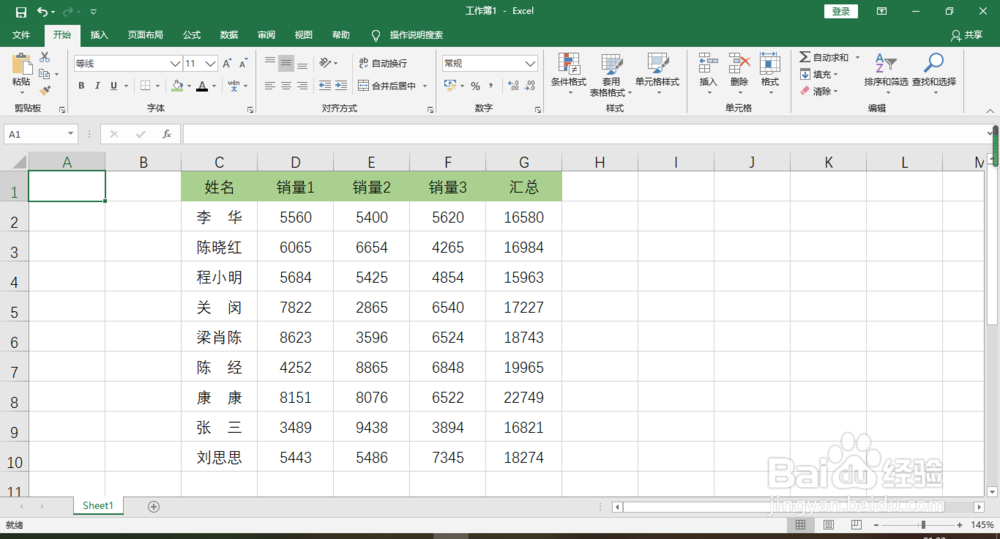Toggle underline formatting
1000x539 pixels.
click(114, 85)
